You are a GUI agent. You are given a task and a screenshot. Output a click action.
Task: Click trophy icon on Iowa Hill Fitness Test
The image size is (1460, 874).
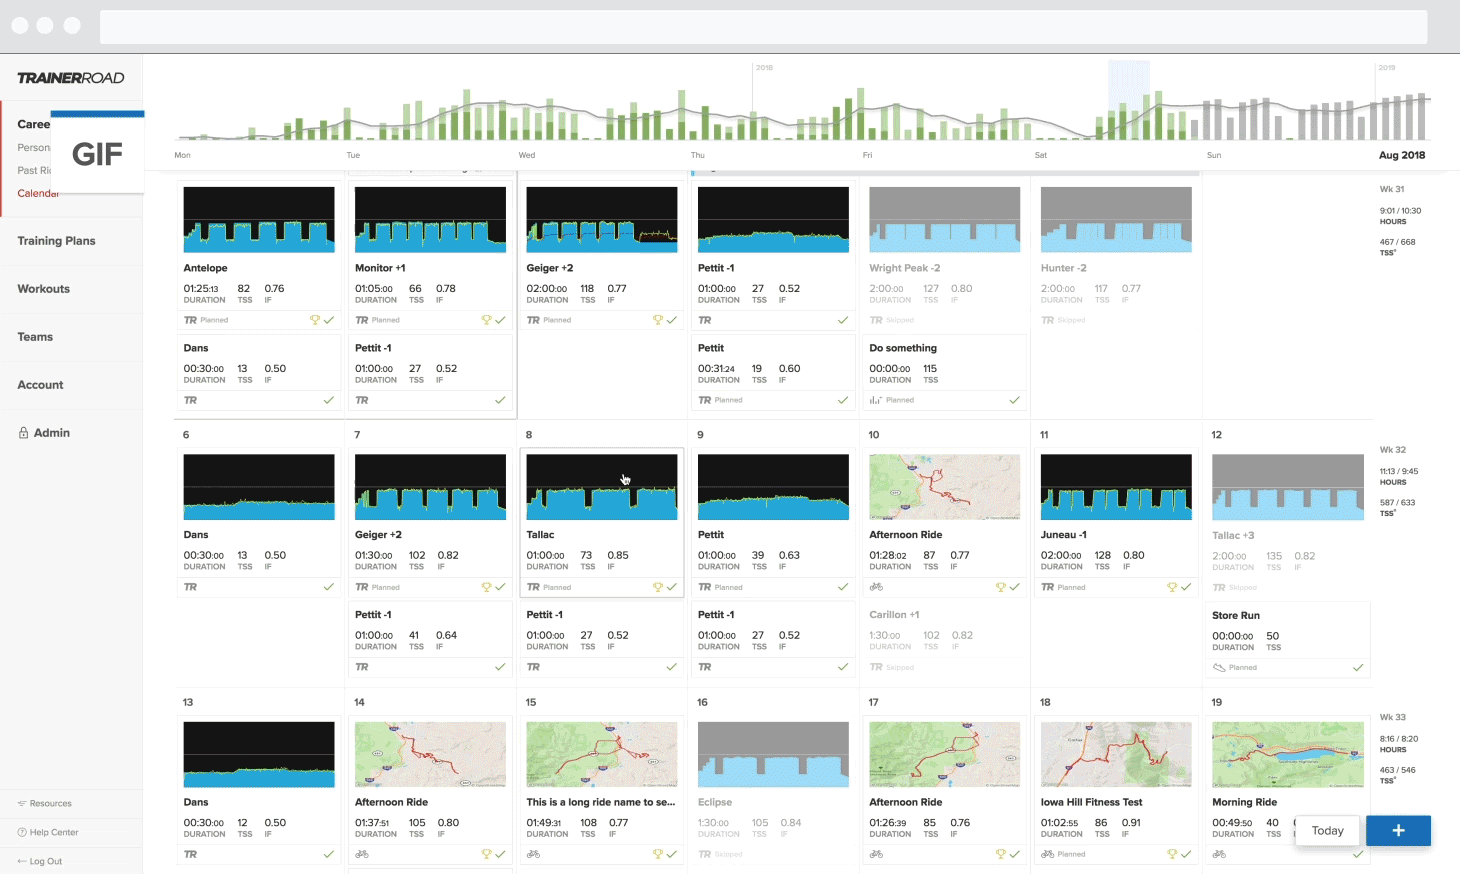(1172, 854)
